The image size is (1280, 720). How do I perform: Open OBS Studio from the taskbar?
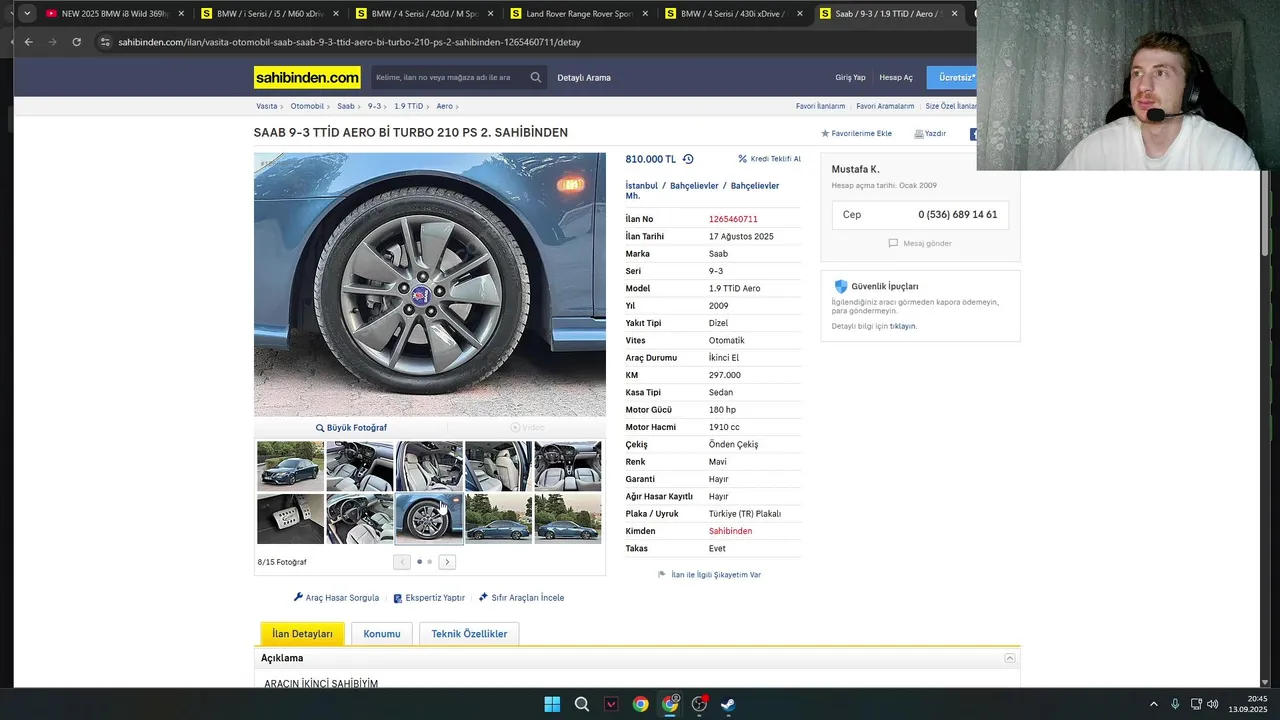tap(699, 704)
